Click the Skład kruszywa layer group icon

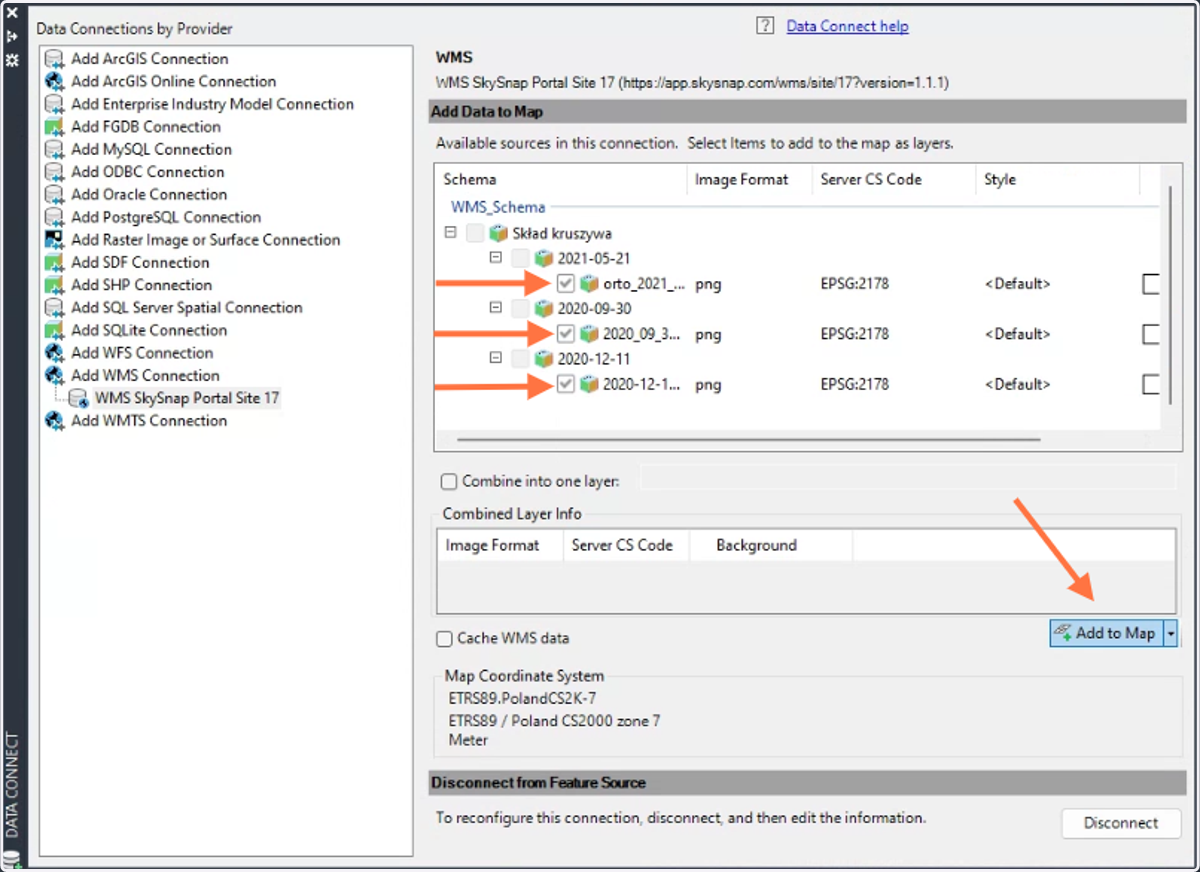pos(500,233)
